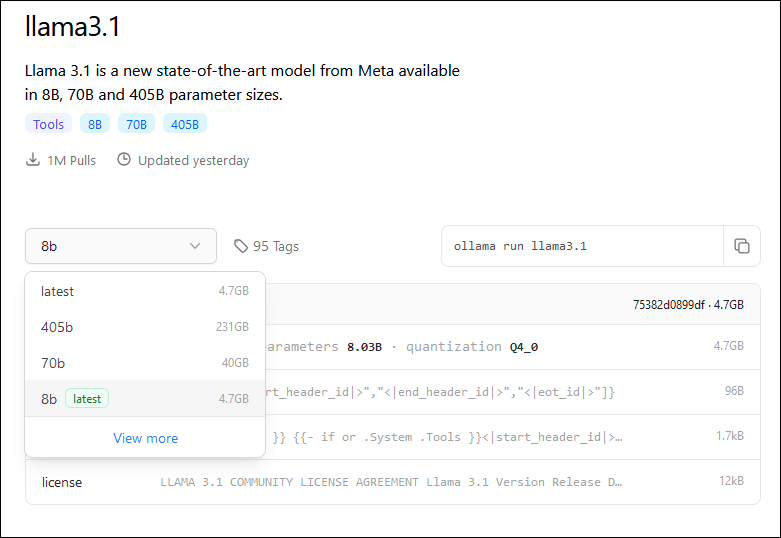
Task: Choose the 405b model variant
Action: [145, 327]
